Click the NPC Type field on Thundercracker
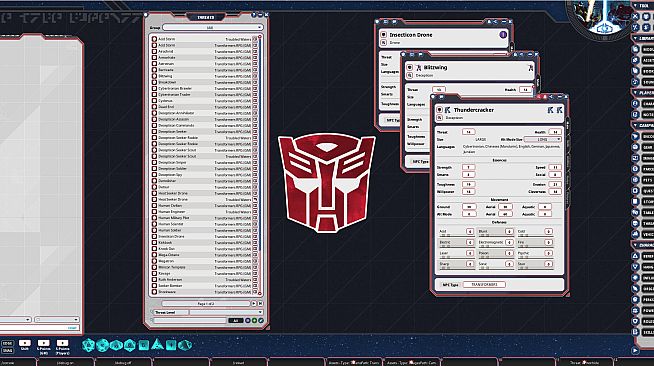The height and width of the screenshot is (366, 654). coord(484,284)
